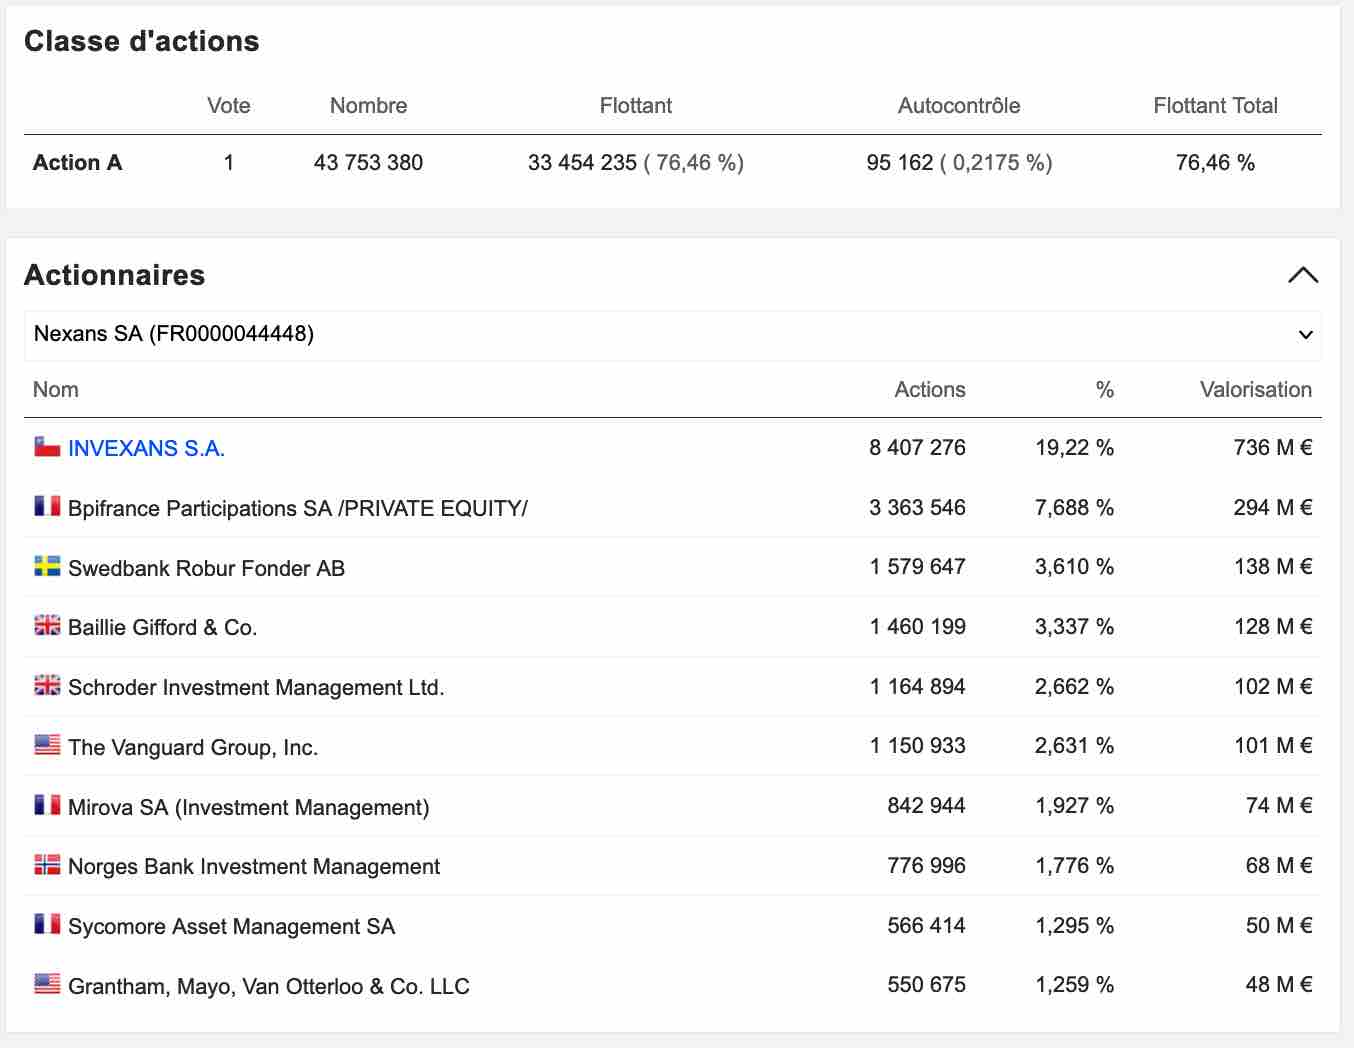The width and height of the screenshot is (1354, 1048).
Task: Click the Chile flag next to INVEXANS
Action: 47,447
